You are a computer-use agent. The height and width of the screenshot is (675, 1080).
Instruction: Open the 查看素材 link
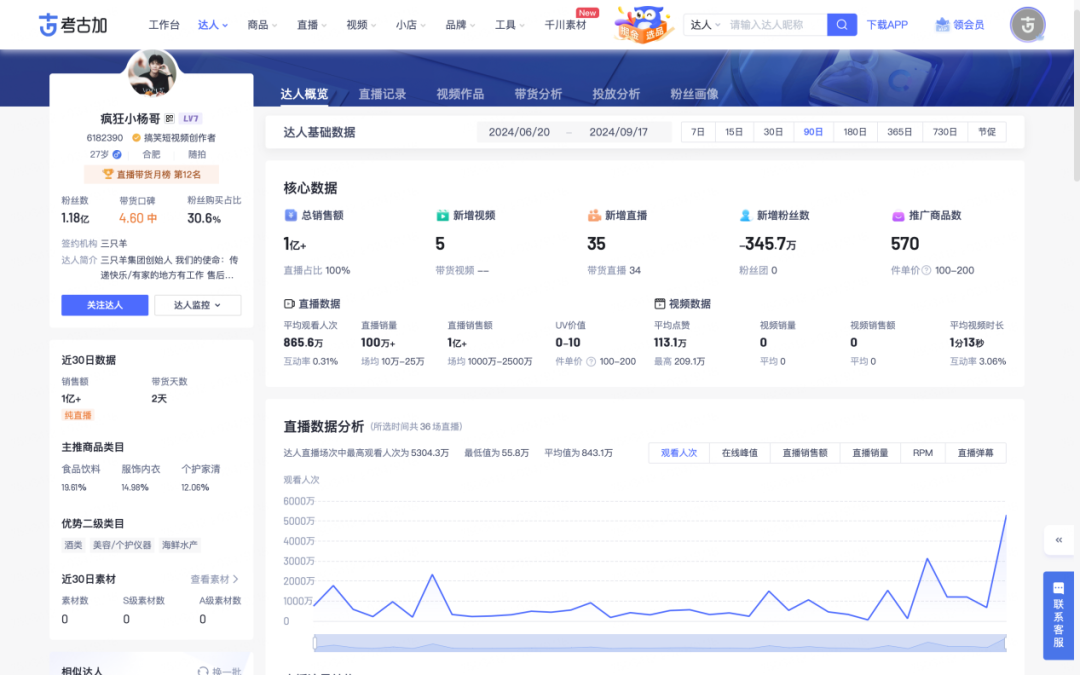[x=214, y=579]
